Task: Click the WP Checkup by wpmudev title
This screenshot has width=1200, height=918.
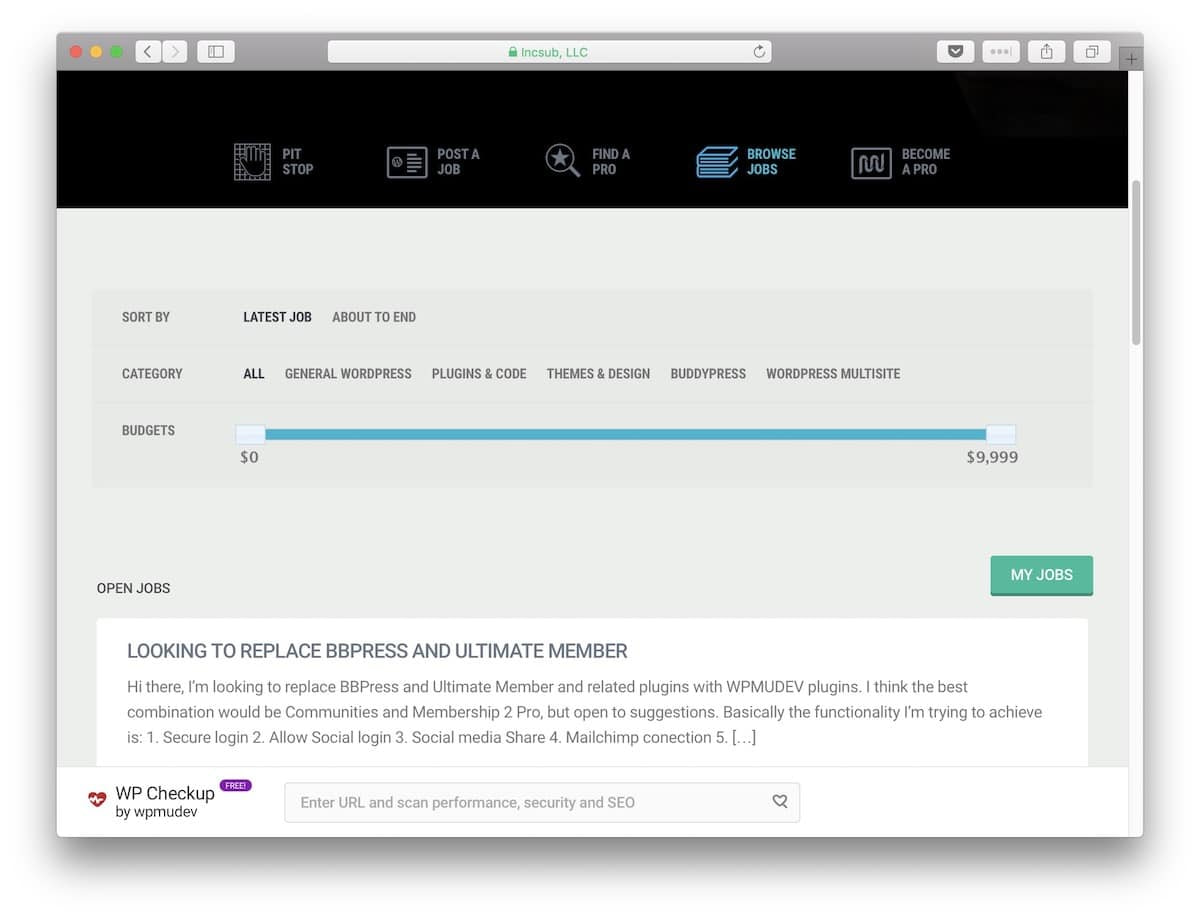Action: point(165,801)
